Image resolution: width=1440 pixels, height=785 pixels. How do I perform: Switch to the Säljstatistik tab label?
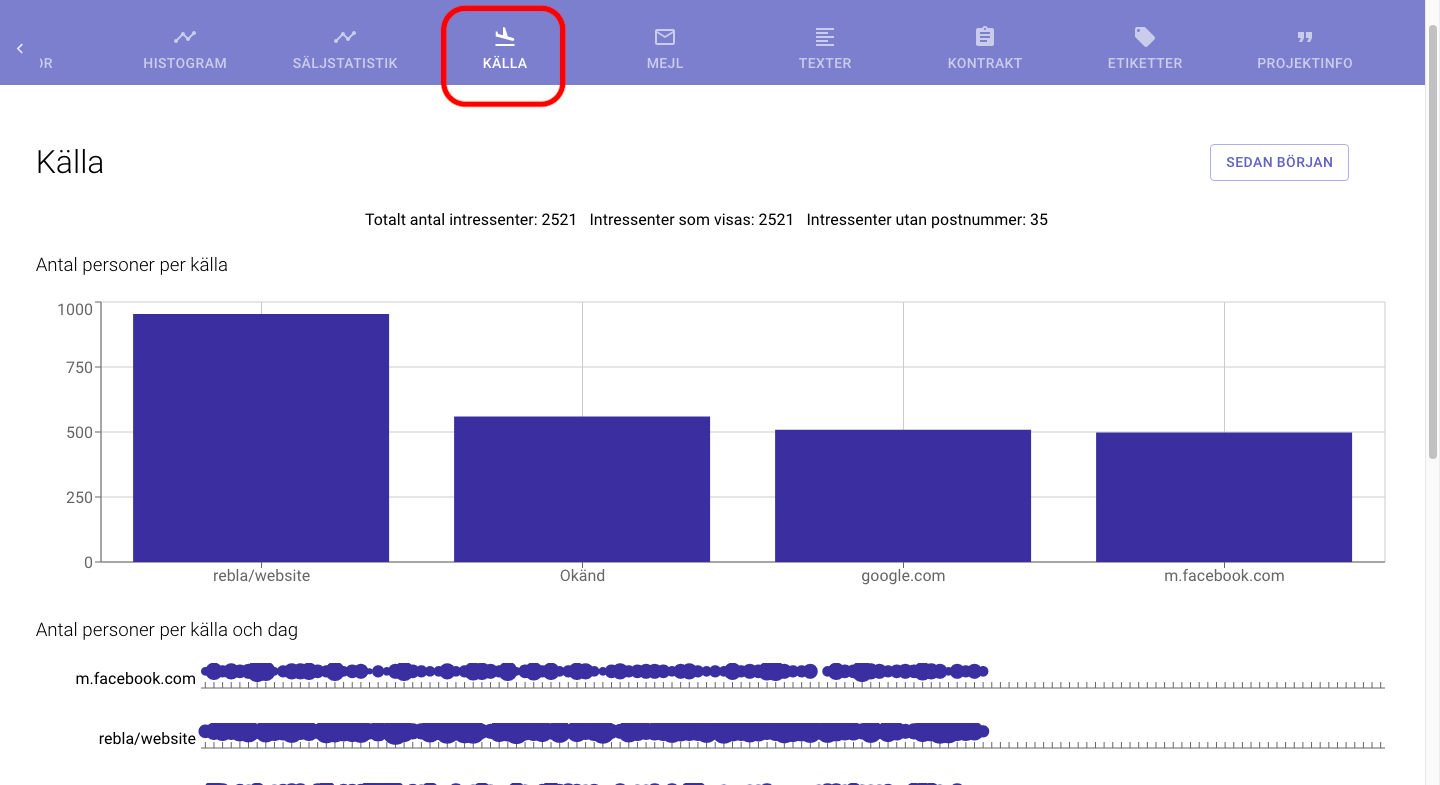[345, 63]
